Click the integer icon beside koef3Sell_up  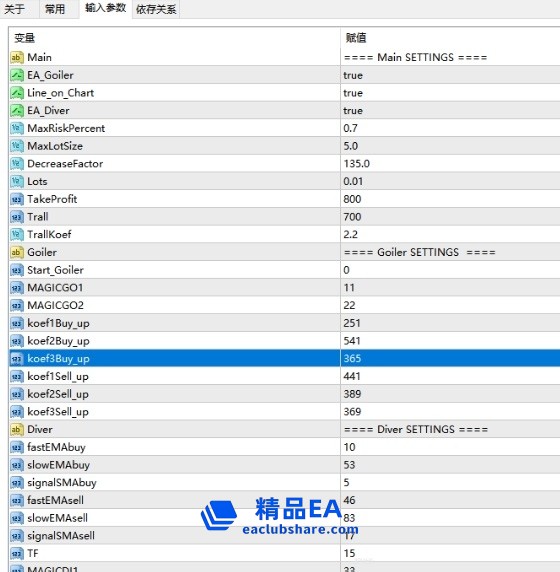16,411
